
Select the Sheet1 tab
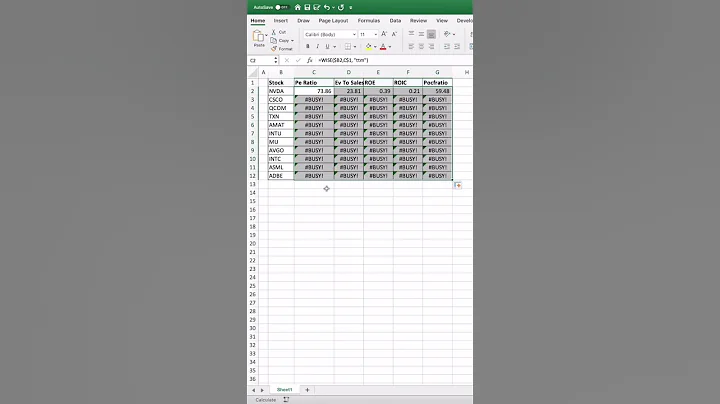pos(284,390)
